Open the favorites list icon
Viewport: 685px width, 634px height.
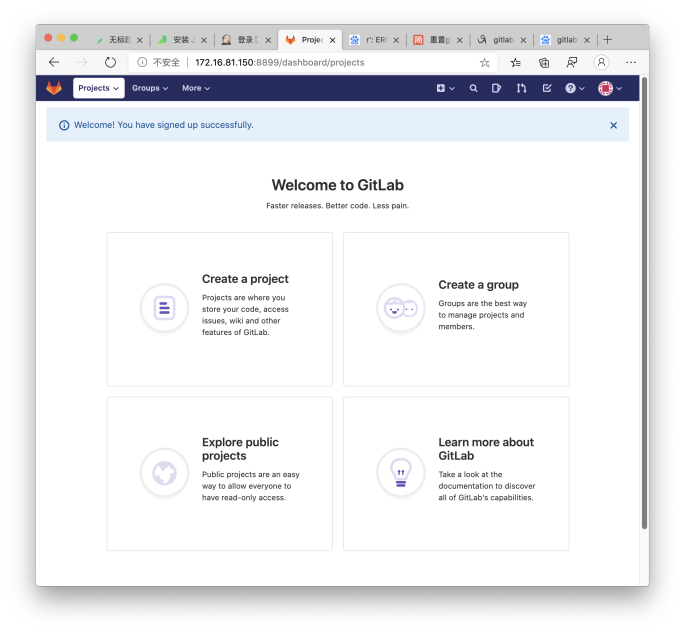click(515, 62)
